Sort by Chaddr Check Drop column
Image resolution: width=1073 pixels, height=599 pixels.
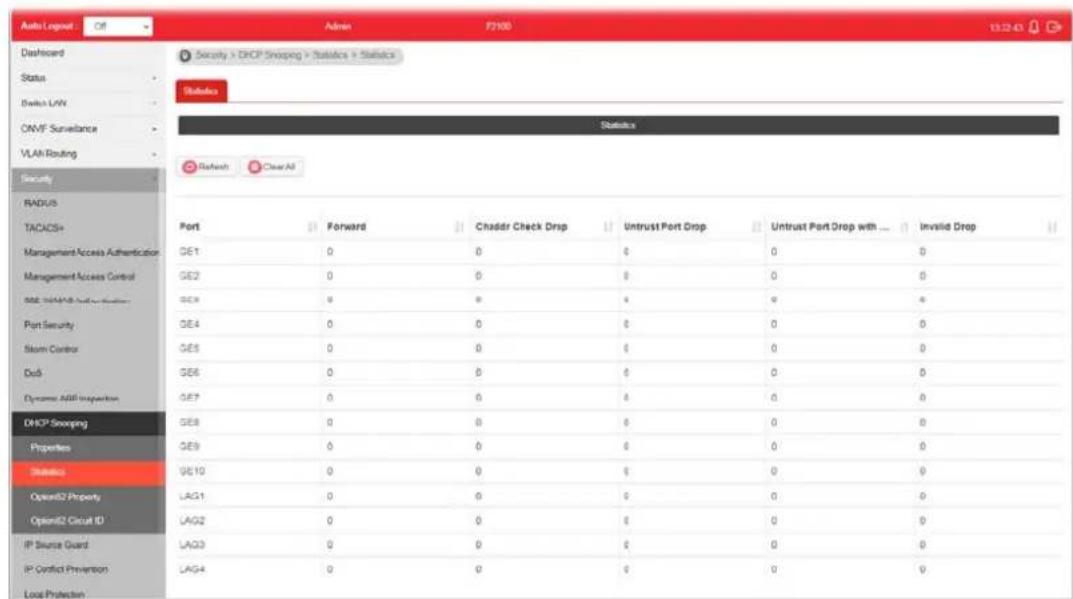point(608,227)
